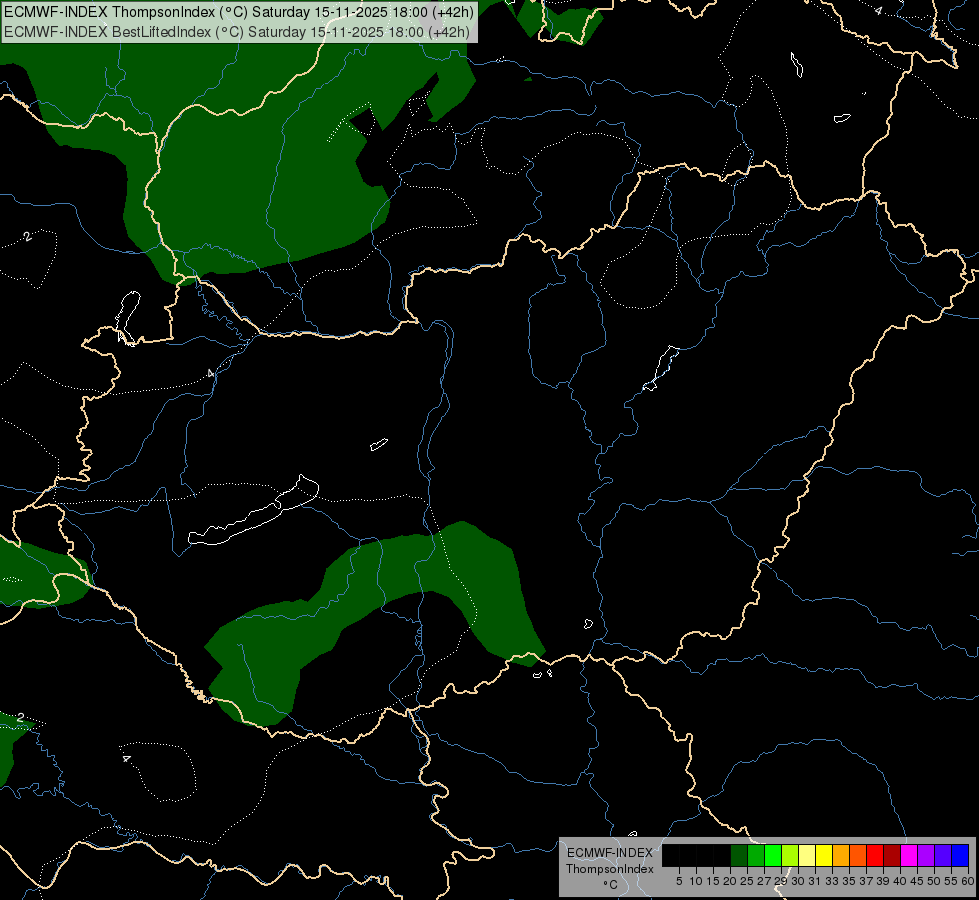Screen dimensions: 979x900
Task: Click legend tick value 45
Action: pos(917,881)
